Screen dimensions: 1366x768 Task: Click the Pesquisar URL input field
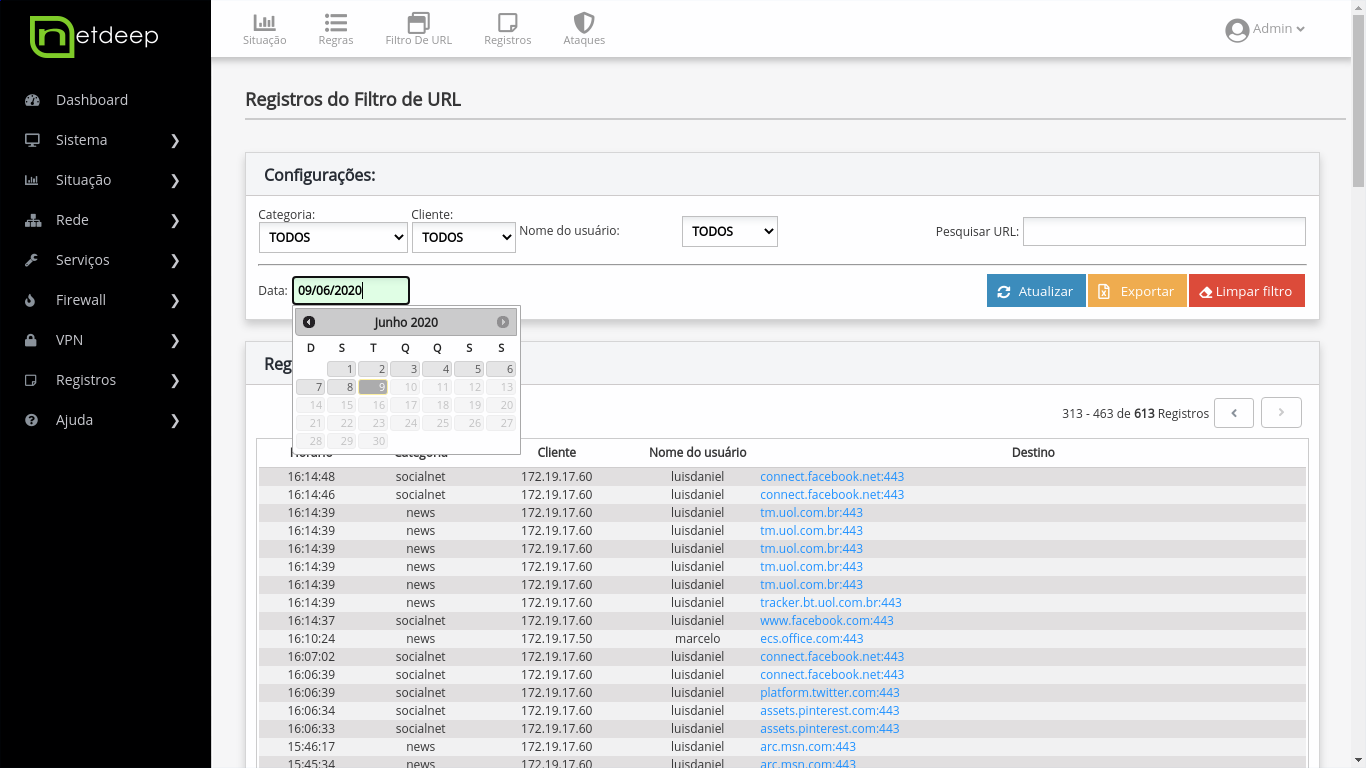[x=1164, y=231]
